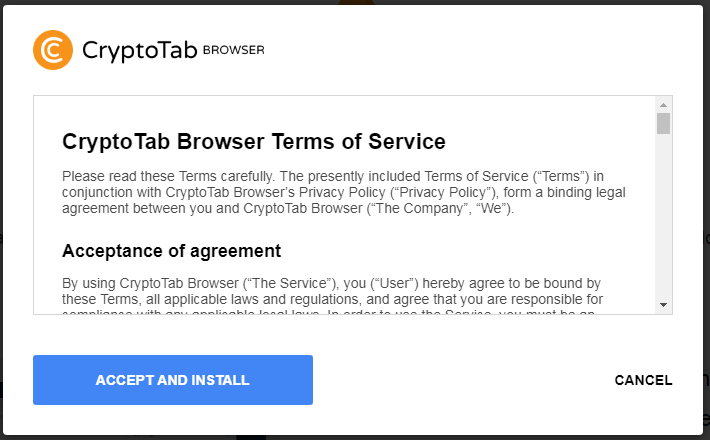Viewport: 710px width, 440px height.
Task: Click the terms scrollbar thumb
Action: [663, 123]
